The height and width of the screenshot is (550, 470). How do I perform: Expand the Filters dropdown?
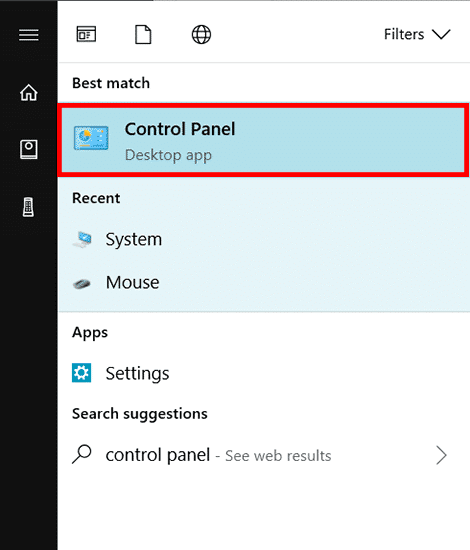point(417,34)
